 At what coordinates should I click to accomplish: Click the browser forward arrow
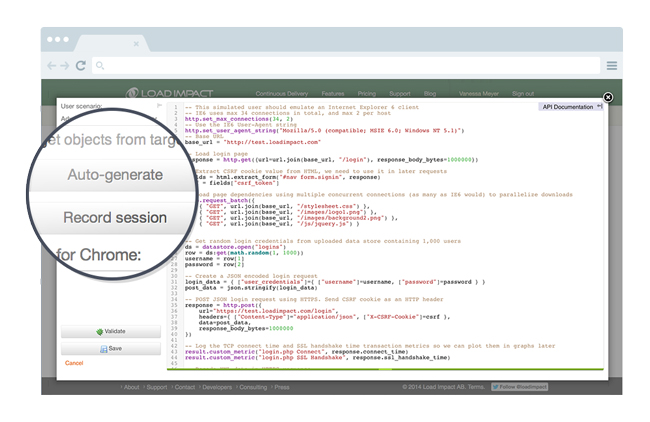[65, 65]
